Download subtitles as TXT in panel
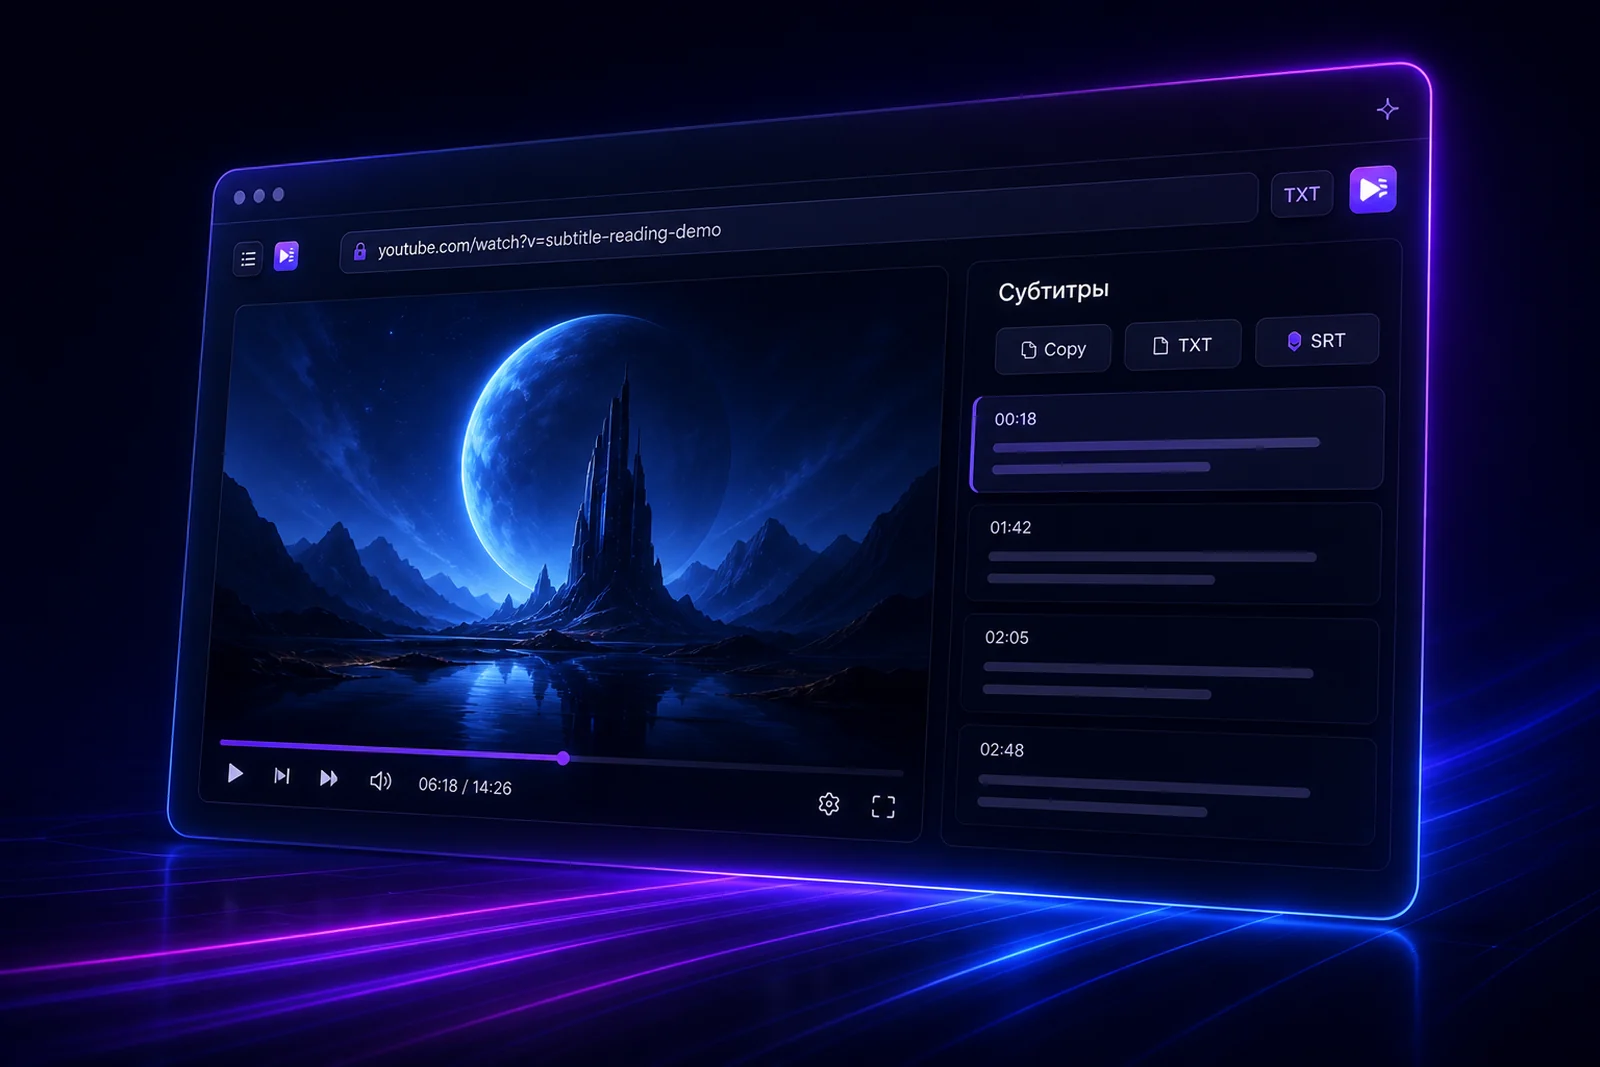 tap(1183, 345)
